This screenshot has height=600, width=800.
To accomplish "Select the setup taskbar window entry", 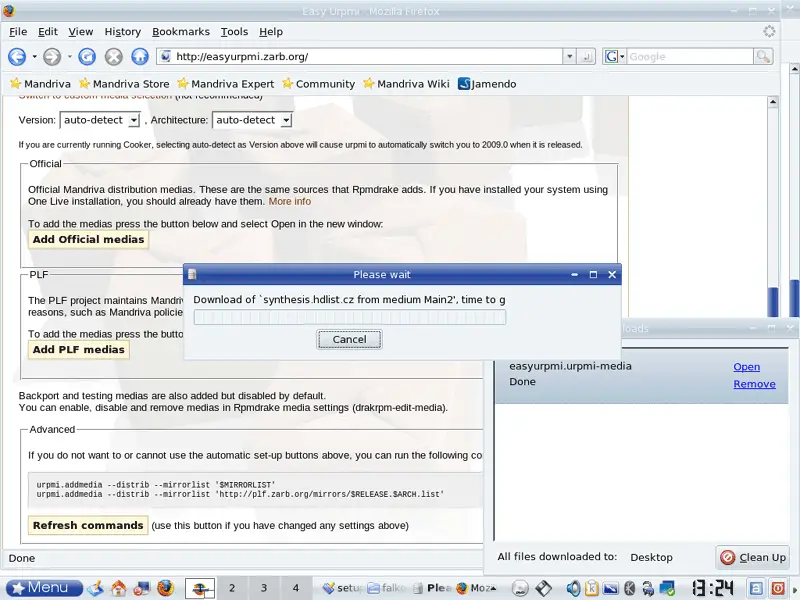I will (343, 588).
